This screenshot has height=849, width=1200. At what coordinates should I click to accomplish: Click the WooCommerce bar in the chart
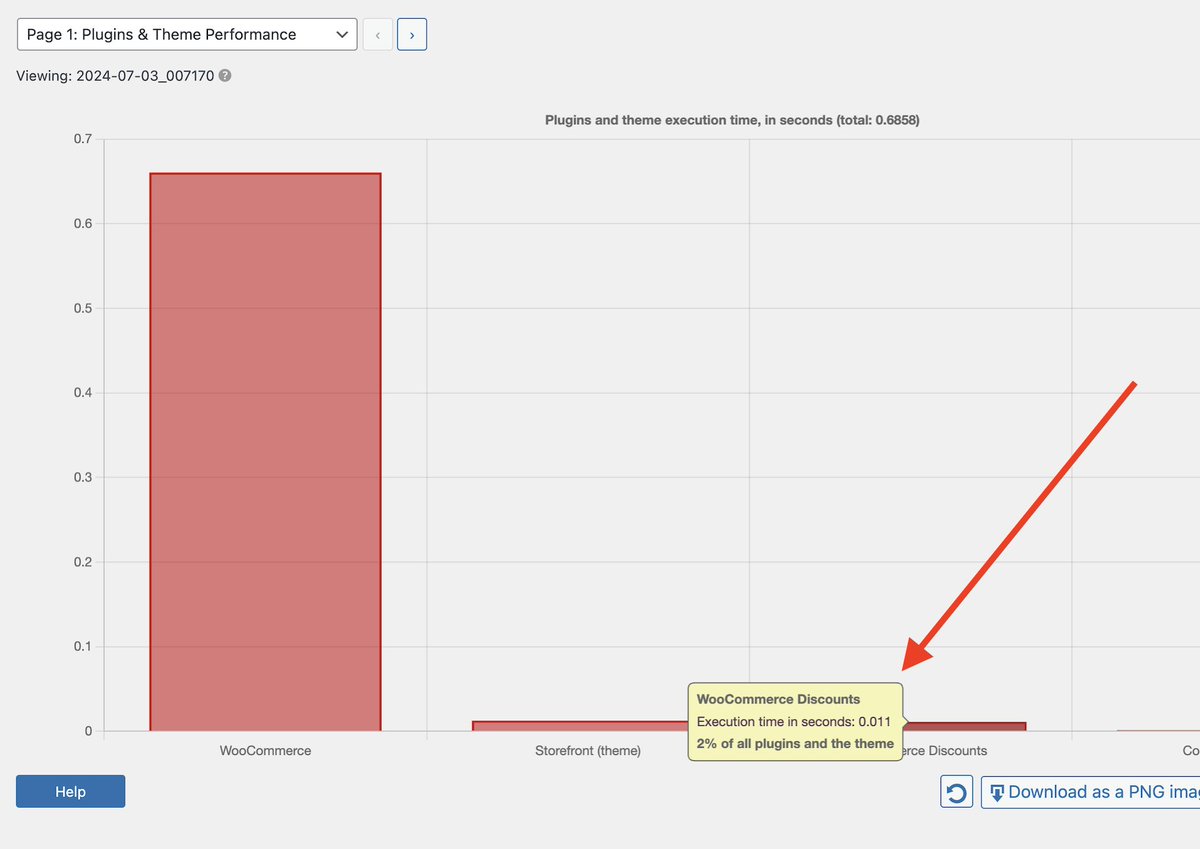coord(265,452)
